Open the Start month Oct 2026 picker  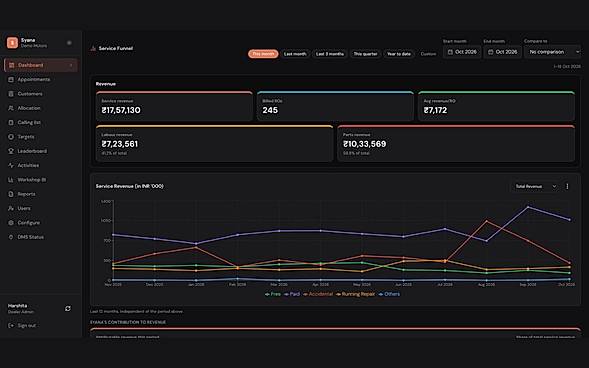(462, 52)
